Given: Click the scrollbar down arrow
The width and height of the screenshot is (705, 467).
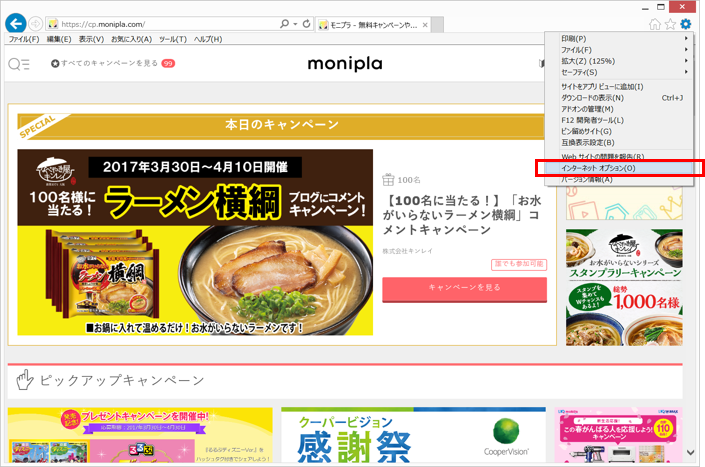Looking at the screenshot, I should click(691, 453).
